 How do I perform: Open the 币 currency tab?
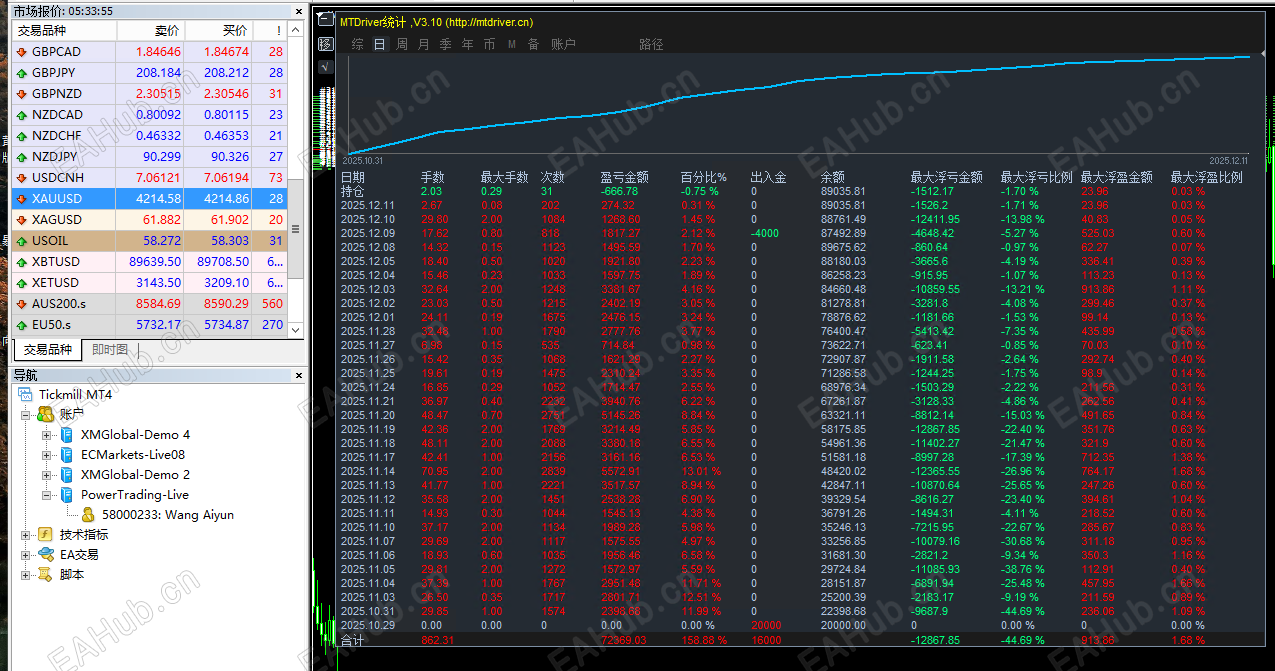click(x=490, y=44)
